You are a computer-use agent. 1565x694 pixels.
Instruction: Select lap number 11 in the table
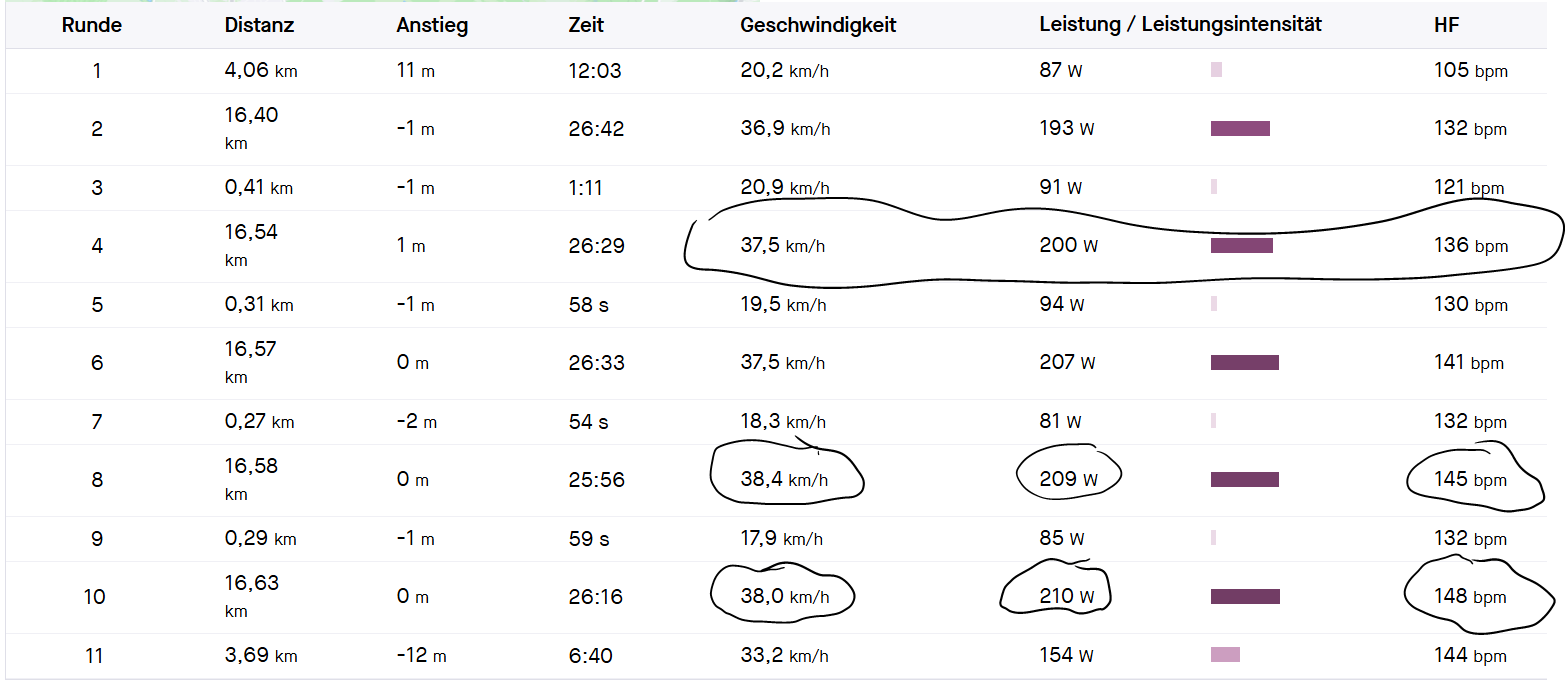pyautogui.click(x=97, y=656)
